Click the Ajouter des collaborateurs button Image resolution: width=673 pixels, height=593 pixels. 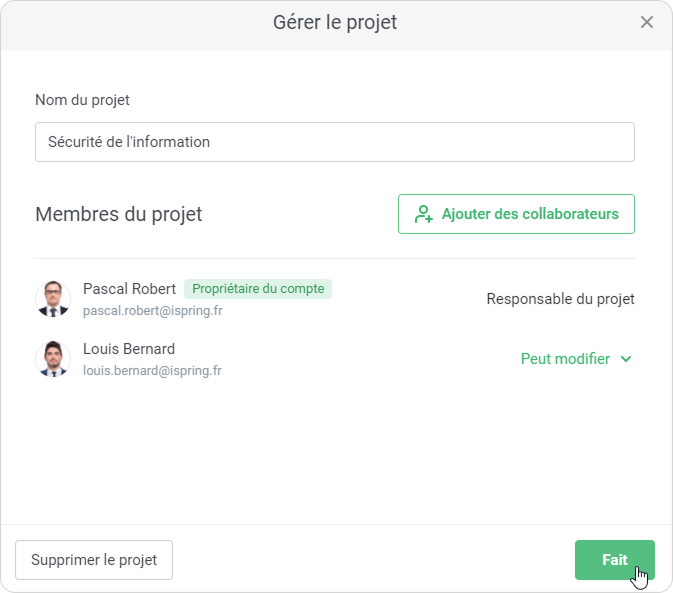[516, 214]
